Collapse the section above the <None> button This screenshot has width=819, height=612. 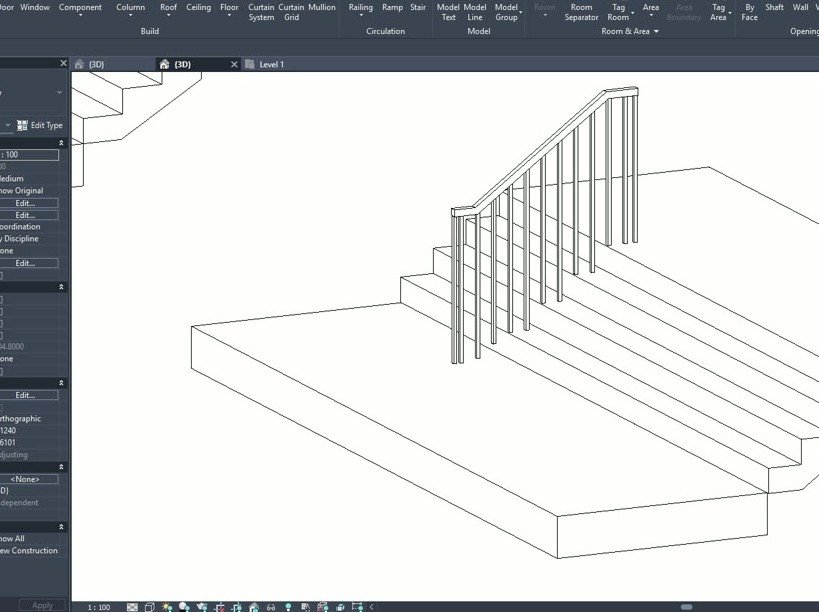pos(61,467)
